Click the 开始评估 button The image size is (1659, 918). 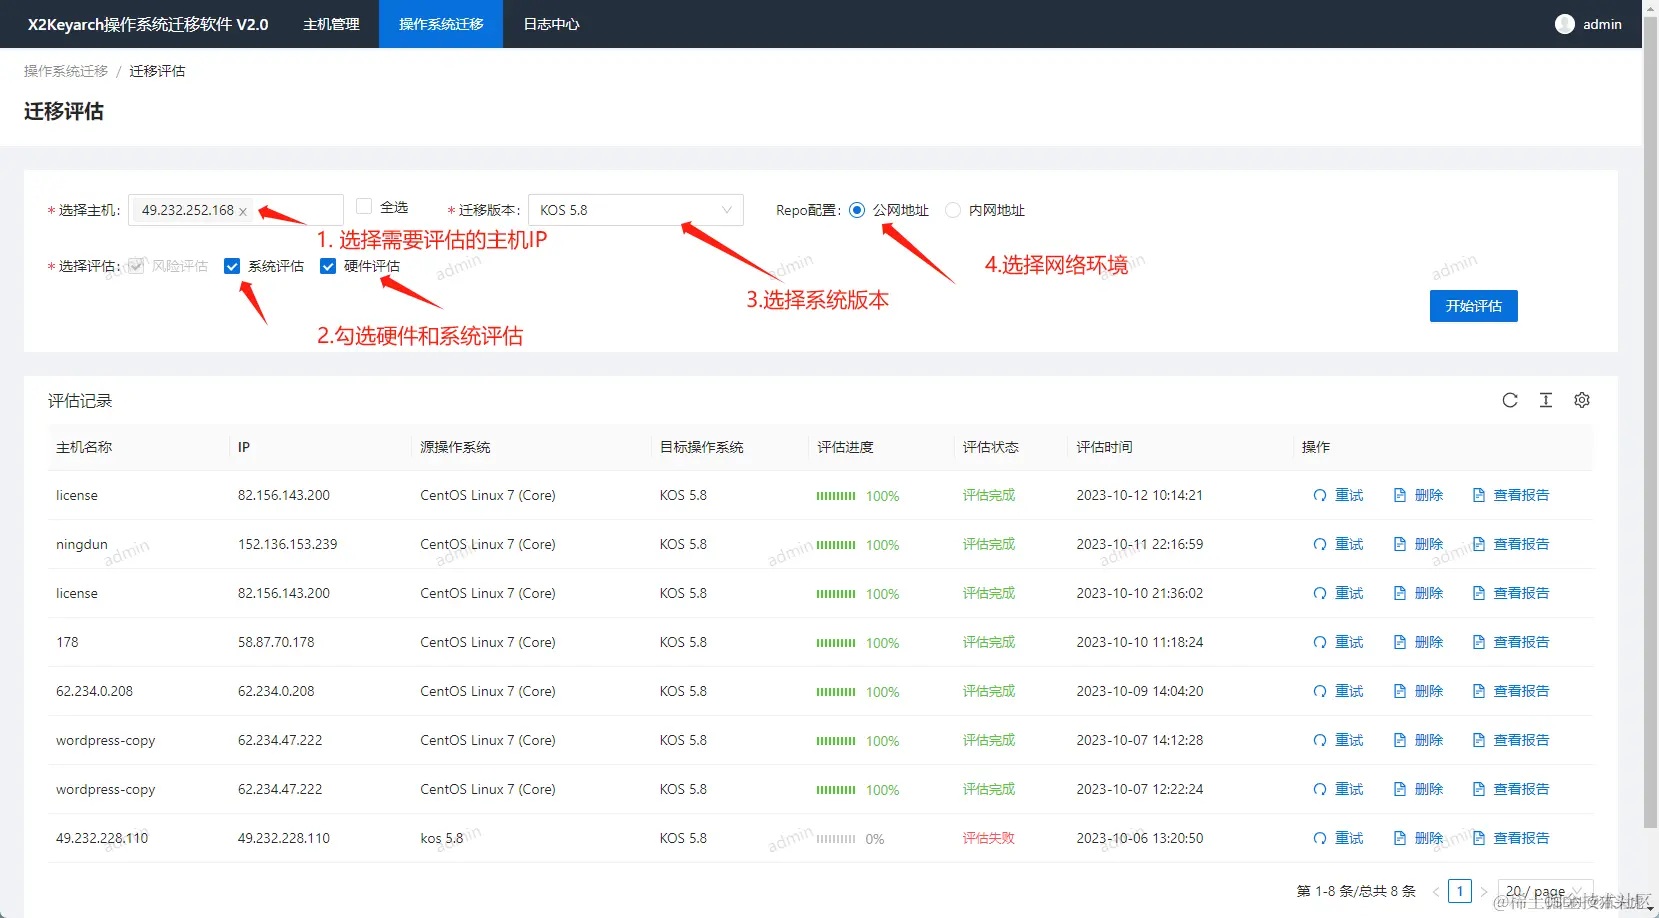pyautogui.click(x=1473, y=306)
